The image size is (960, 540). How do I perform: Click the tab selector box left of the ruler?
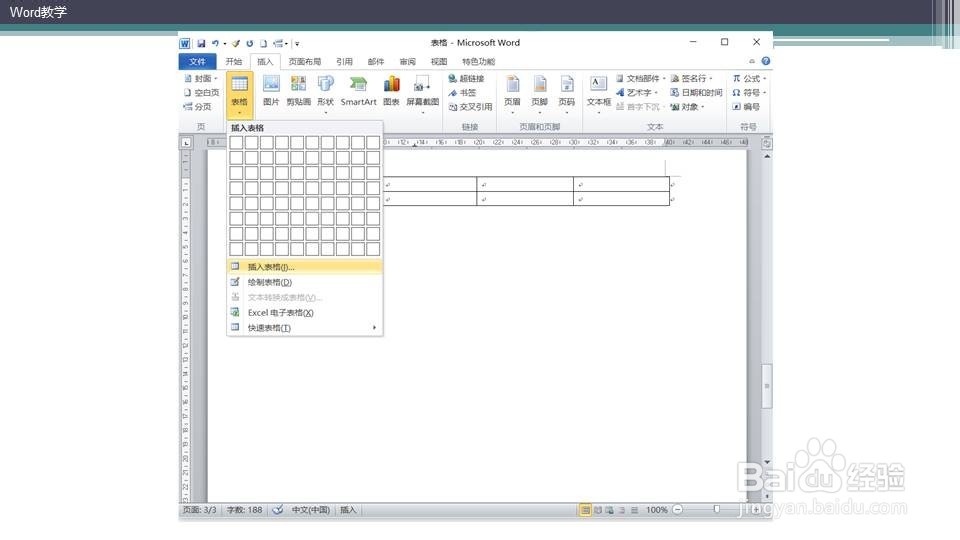point(186,143)
